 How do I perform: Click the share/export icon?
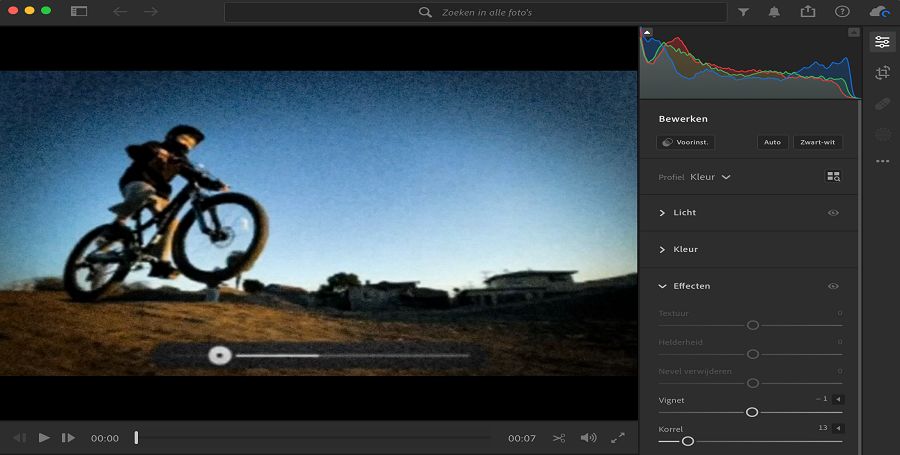point(808,11)
